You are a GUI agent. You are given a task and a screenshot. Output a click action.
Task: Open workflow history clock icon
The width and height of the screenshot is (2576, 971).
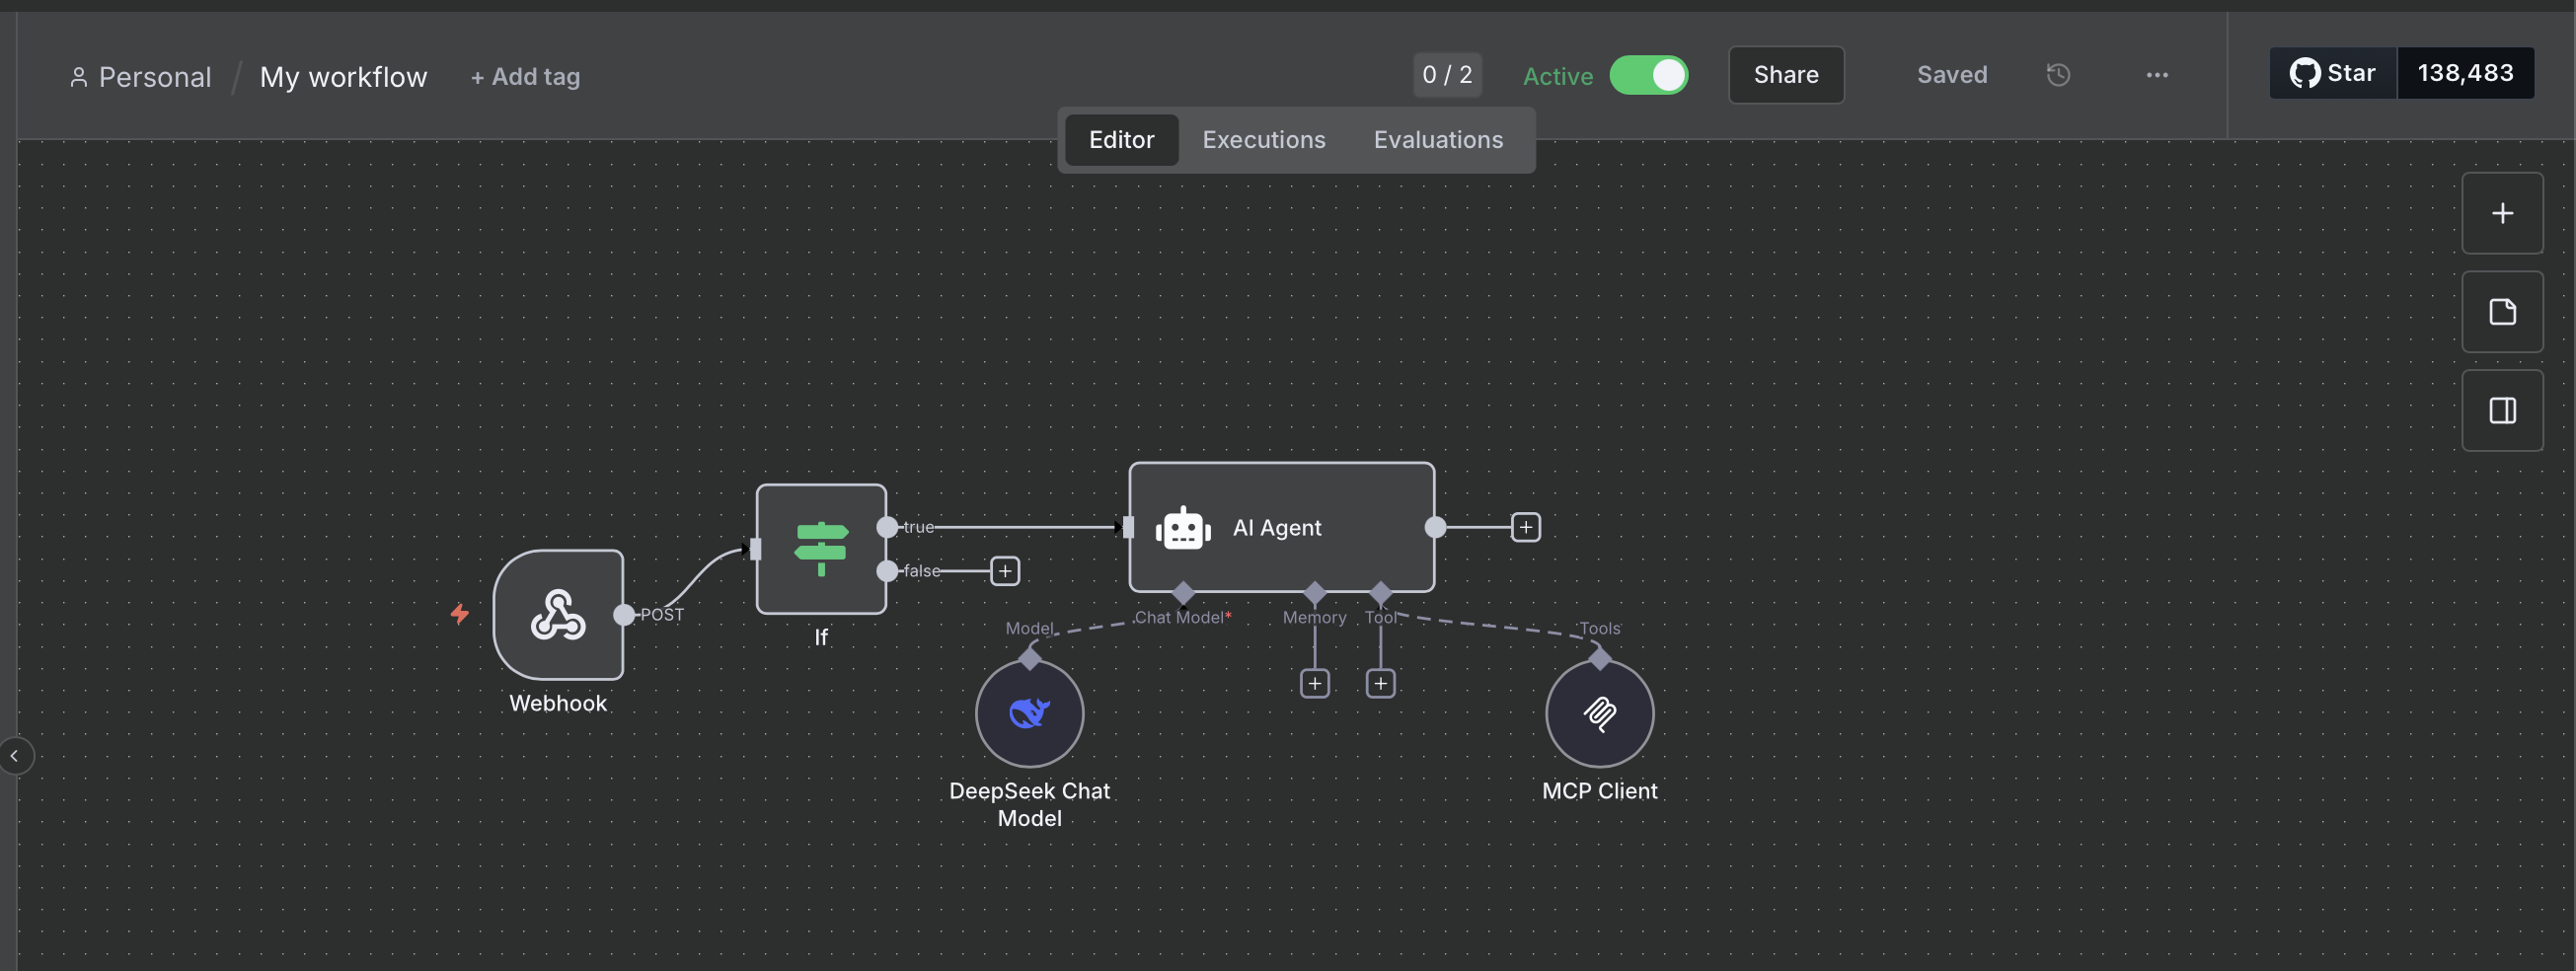(x=2058, y=75)
